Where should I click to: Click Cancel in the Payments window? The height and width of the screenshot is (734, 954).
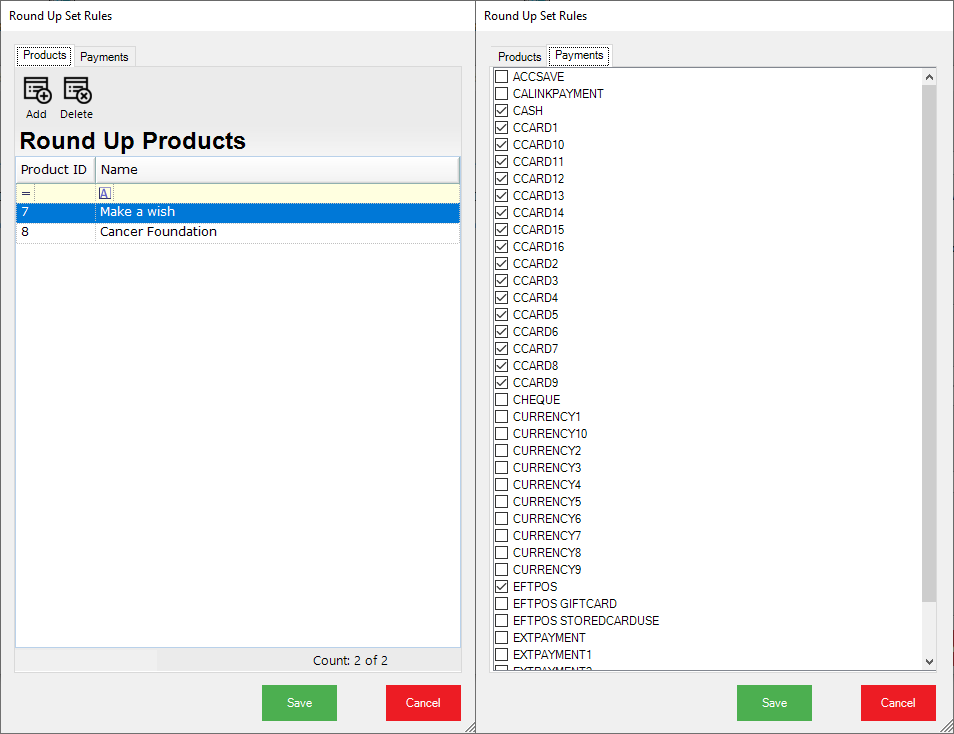pos(897,703)
